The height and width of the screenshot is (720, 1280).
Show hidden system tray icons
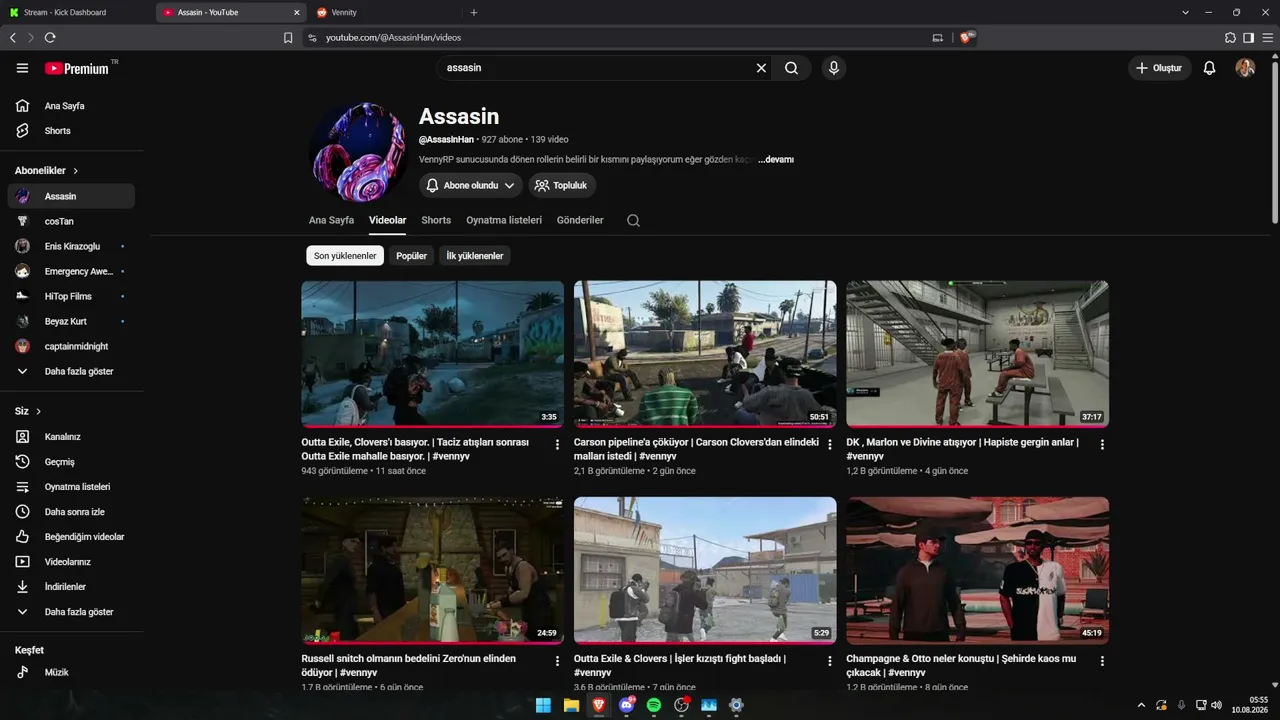[x=1141, y=705]
